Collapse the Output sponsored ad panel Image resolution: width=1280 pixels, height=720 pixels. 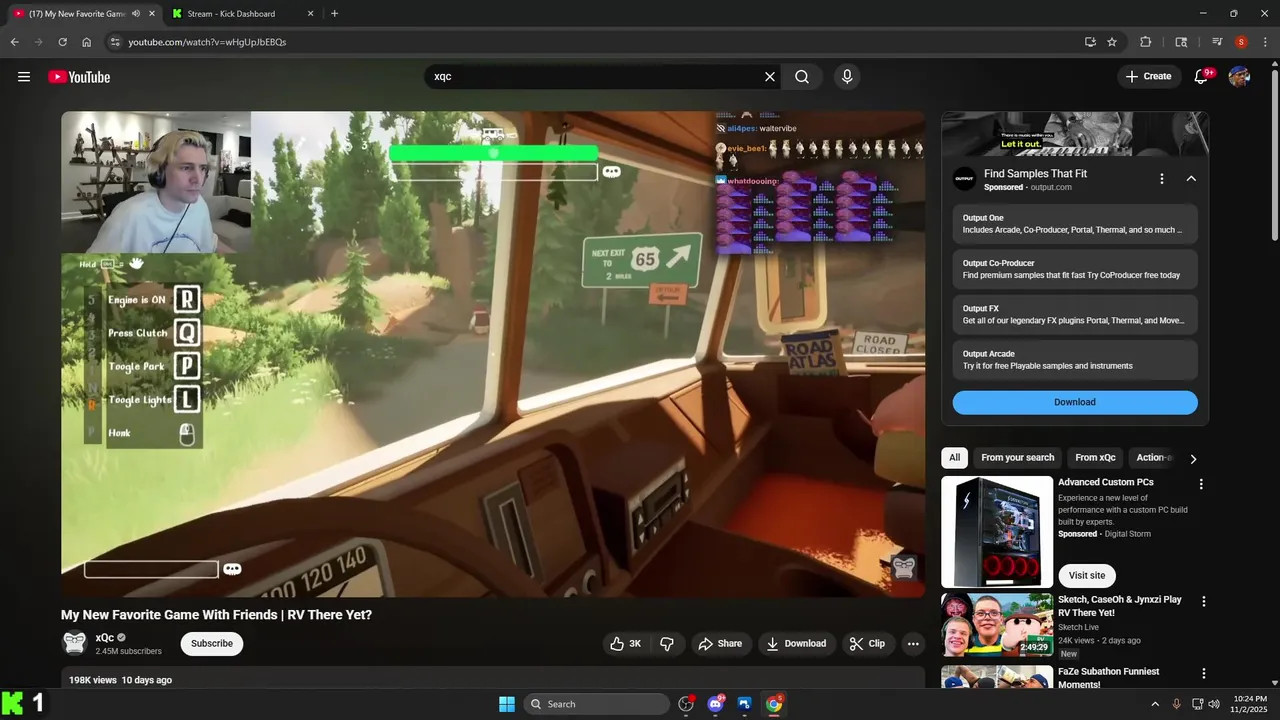click(x=1191, y=179)
